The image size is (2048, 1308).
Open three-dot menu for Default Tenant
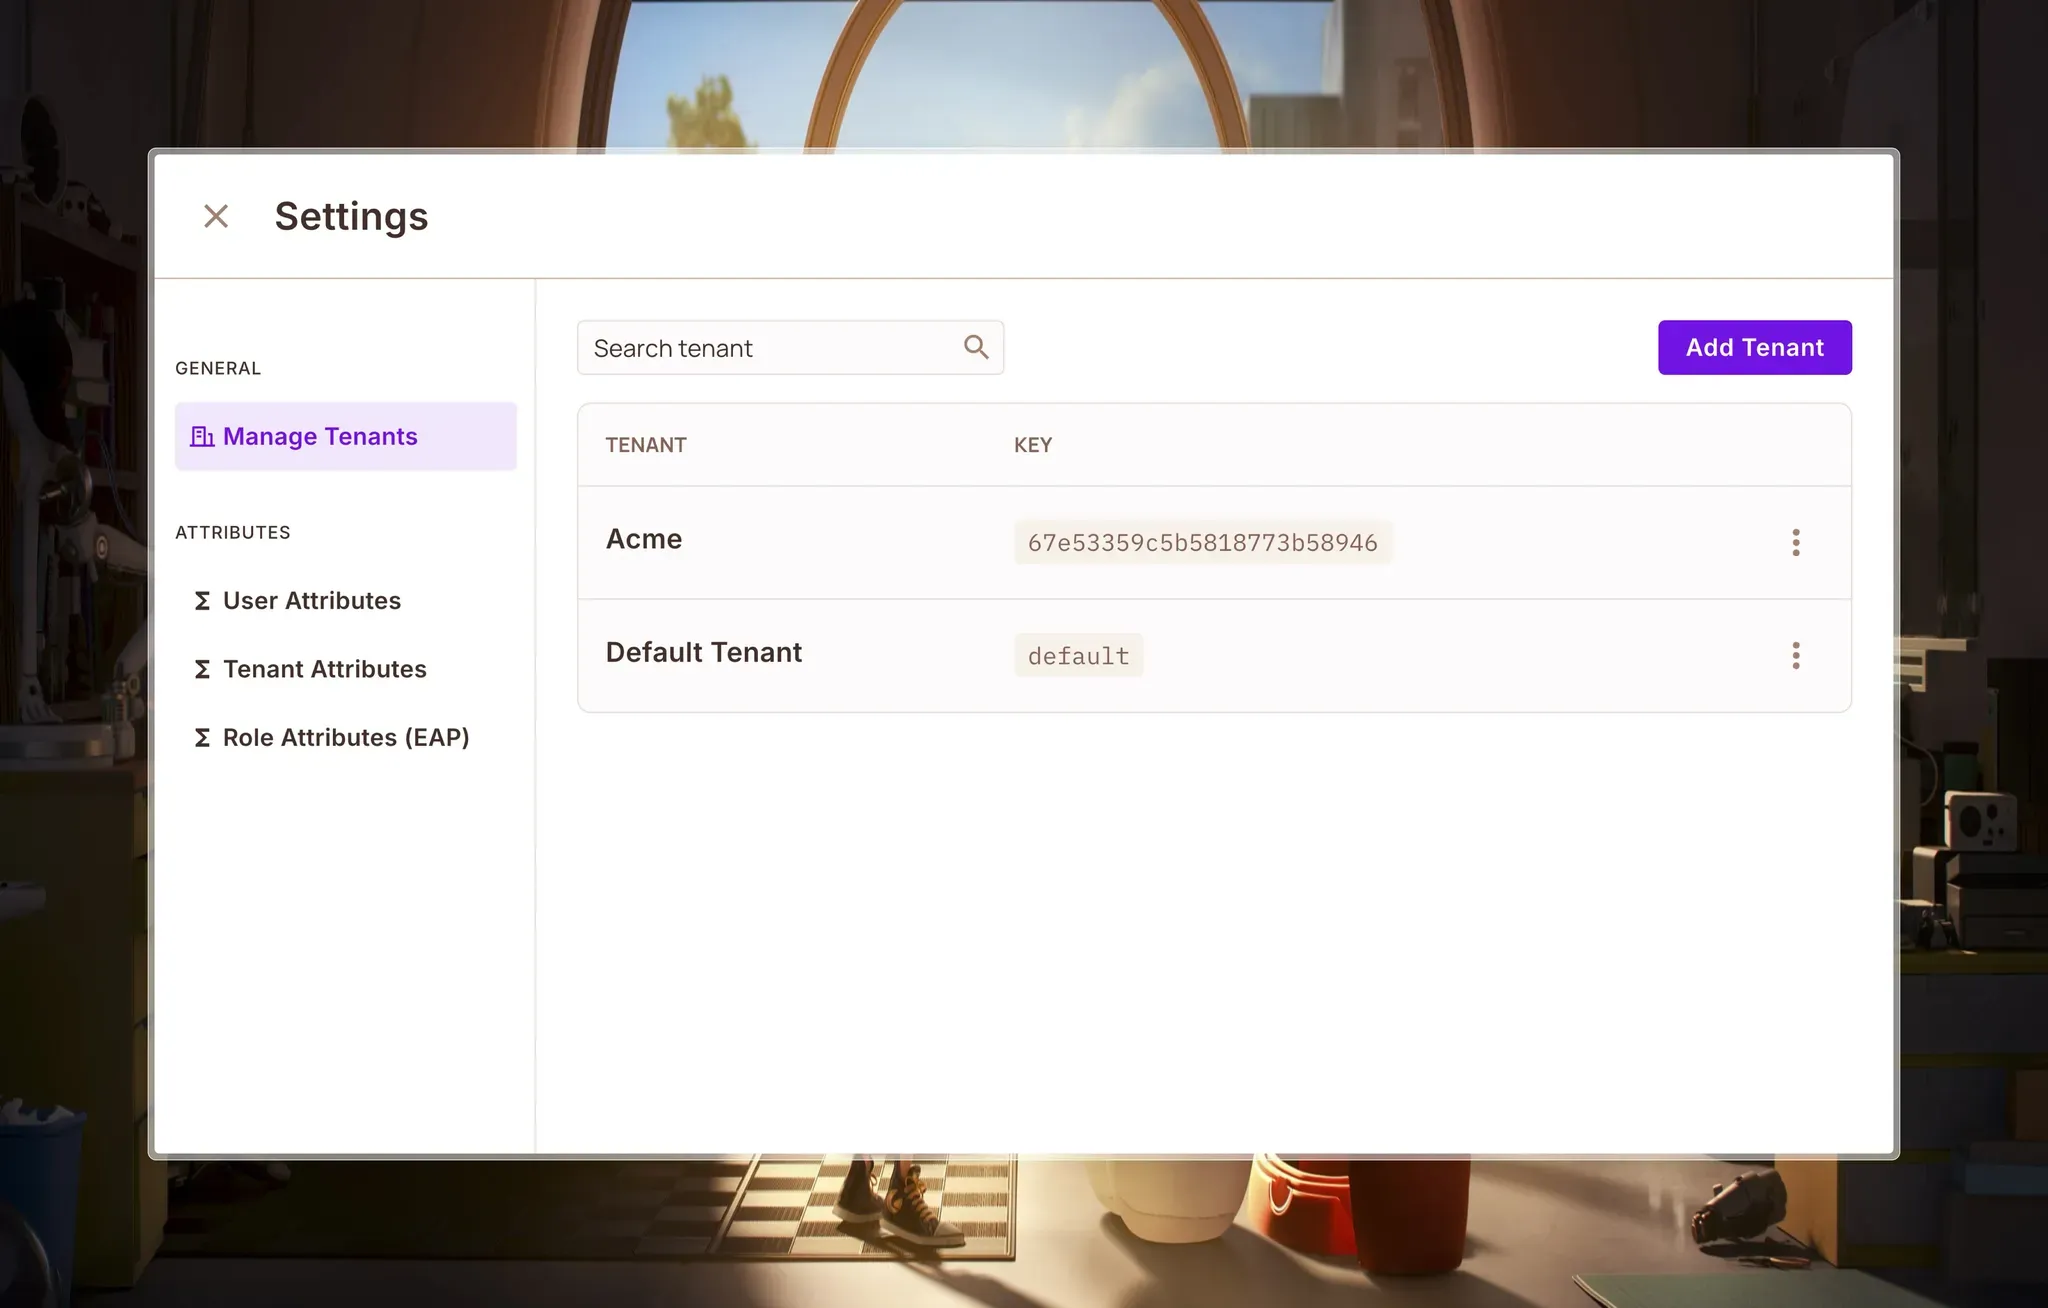click(1795, 655)
